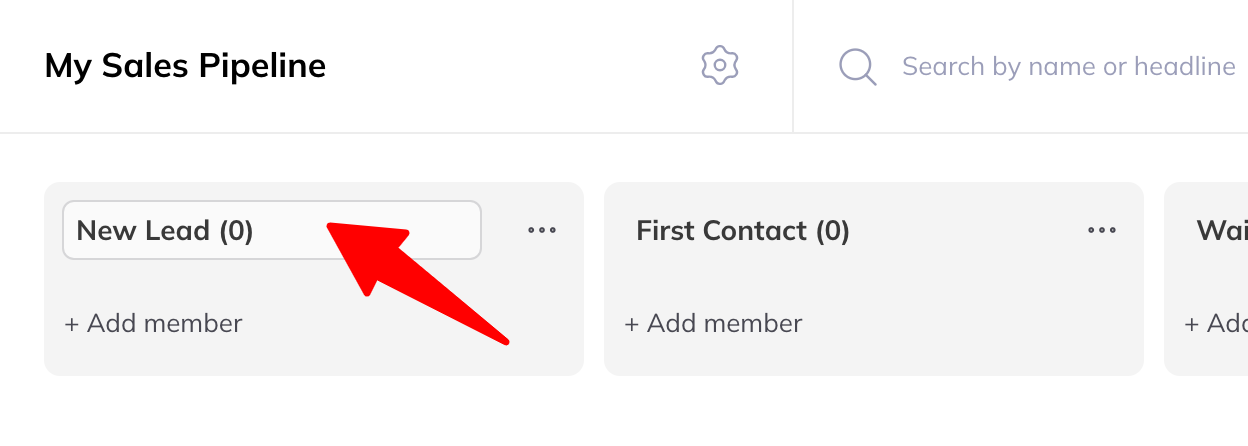Click the (0) count in New Lead title

coord(236,231)
